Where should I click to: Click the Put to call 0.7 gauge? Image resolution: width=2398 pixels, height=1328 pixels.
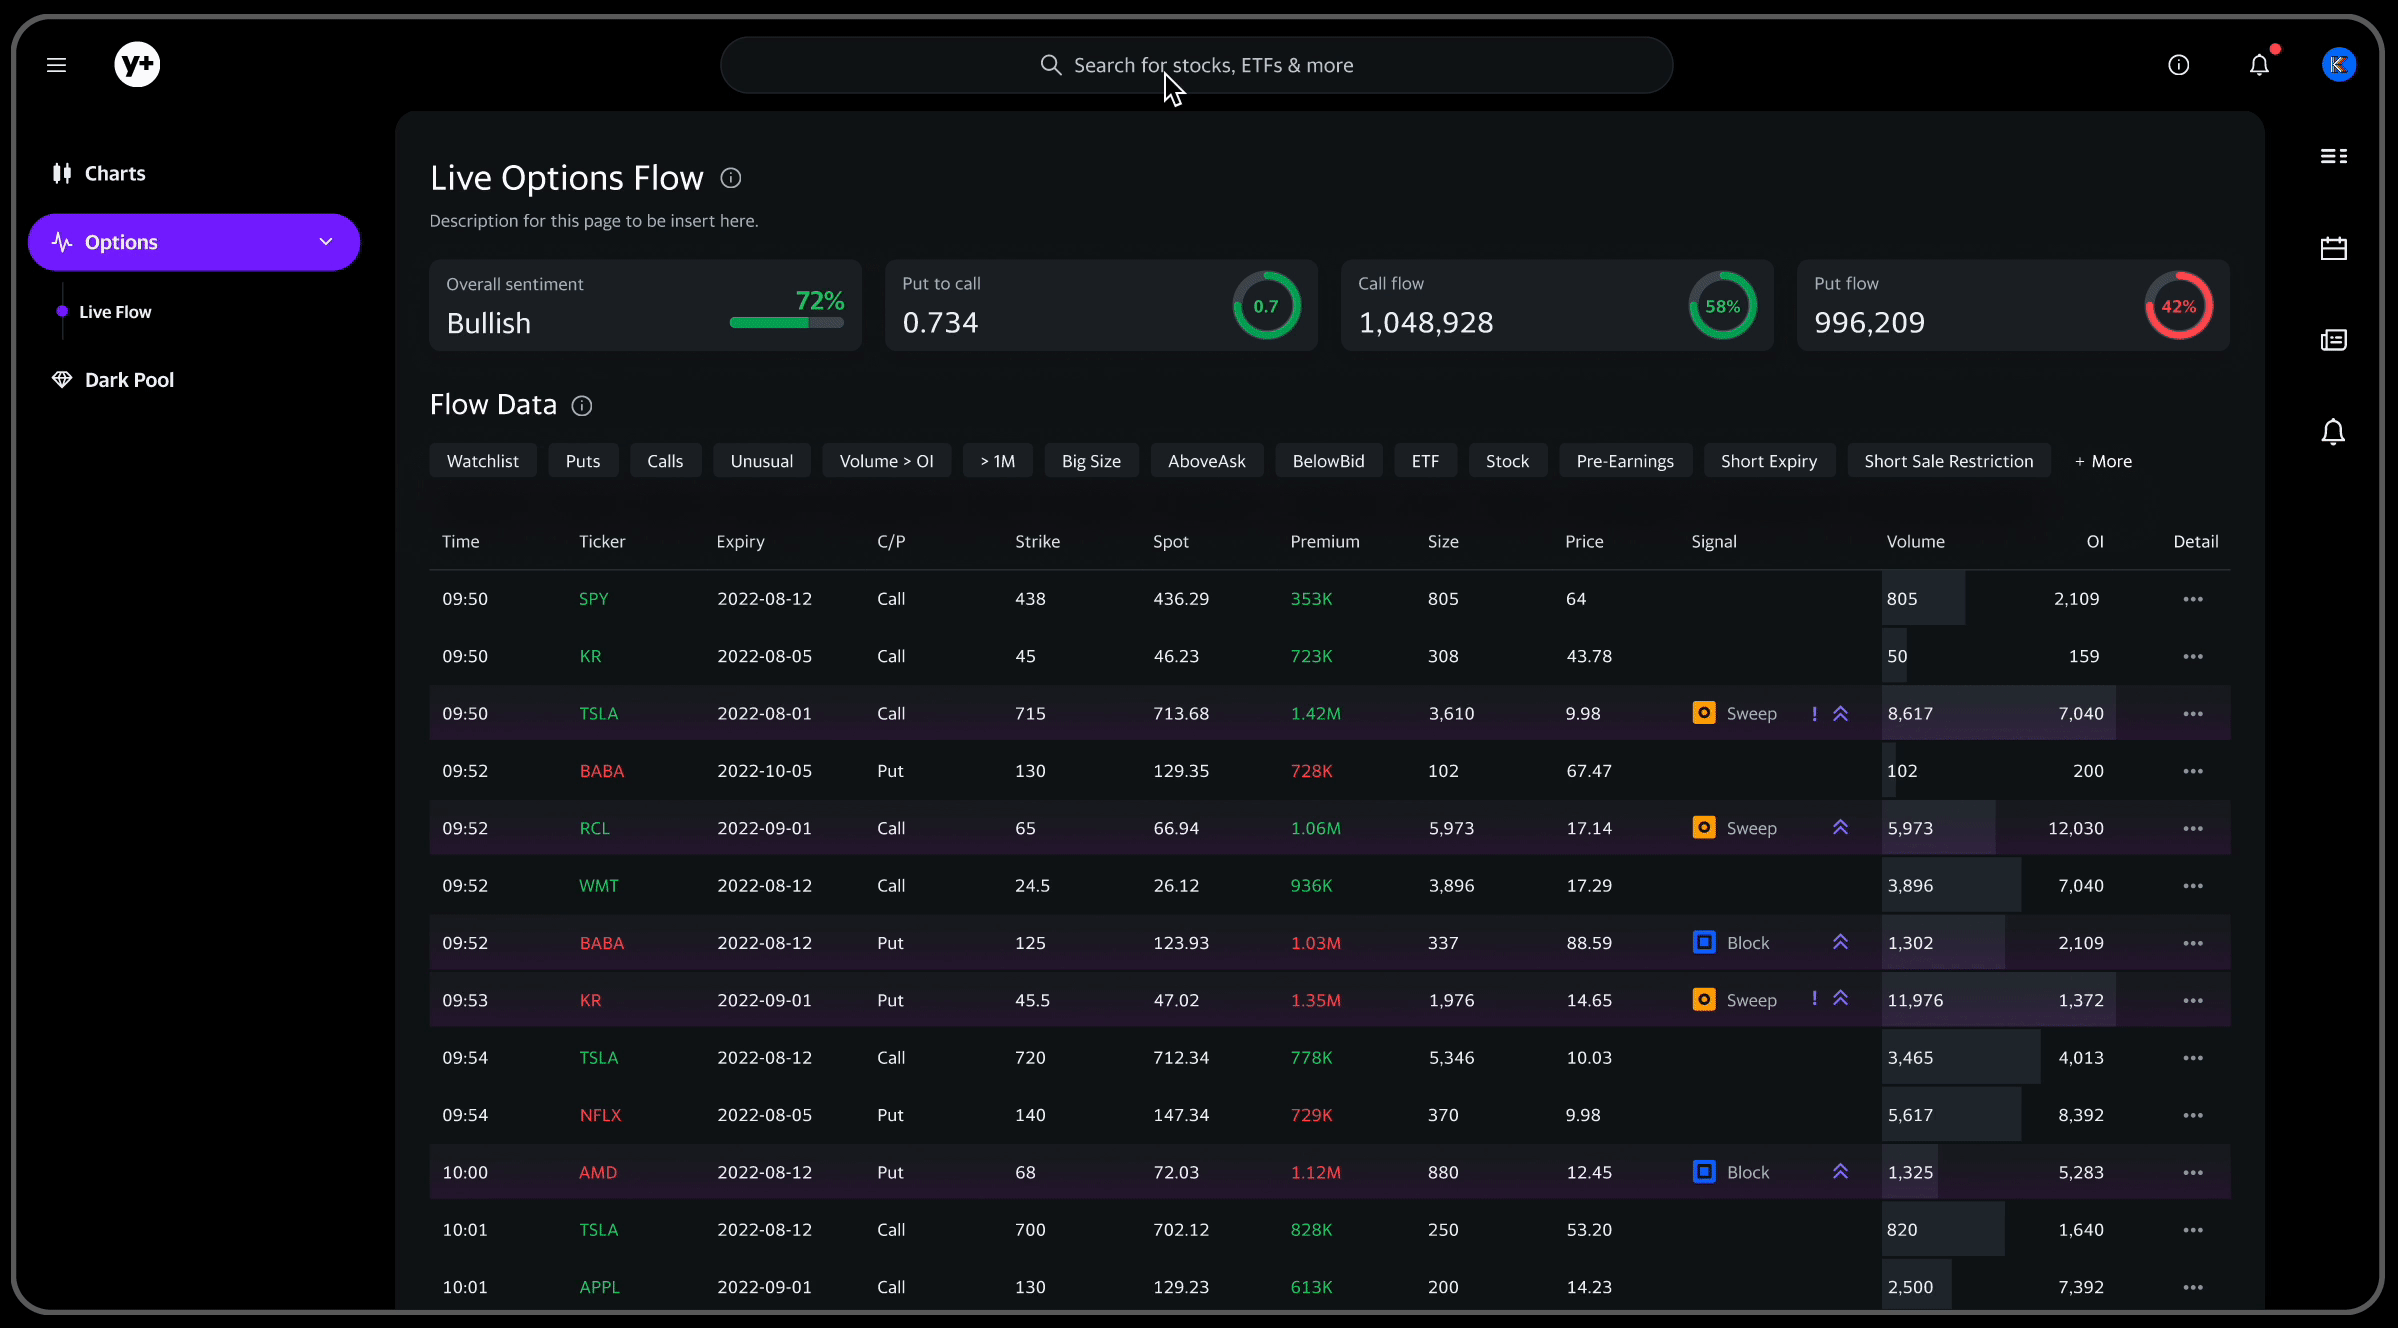pos(1266,306)
